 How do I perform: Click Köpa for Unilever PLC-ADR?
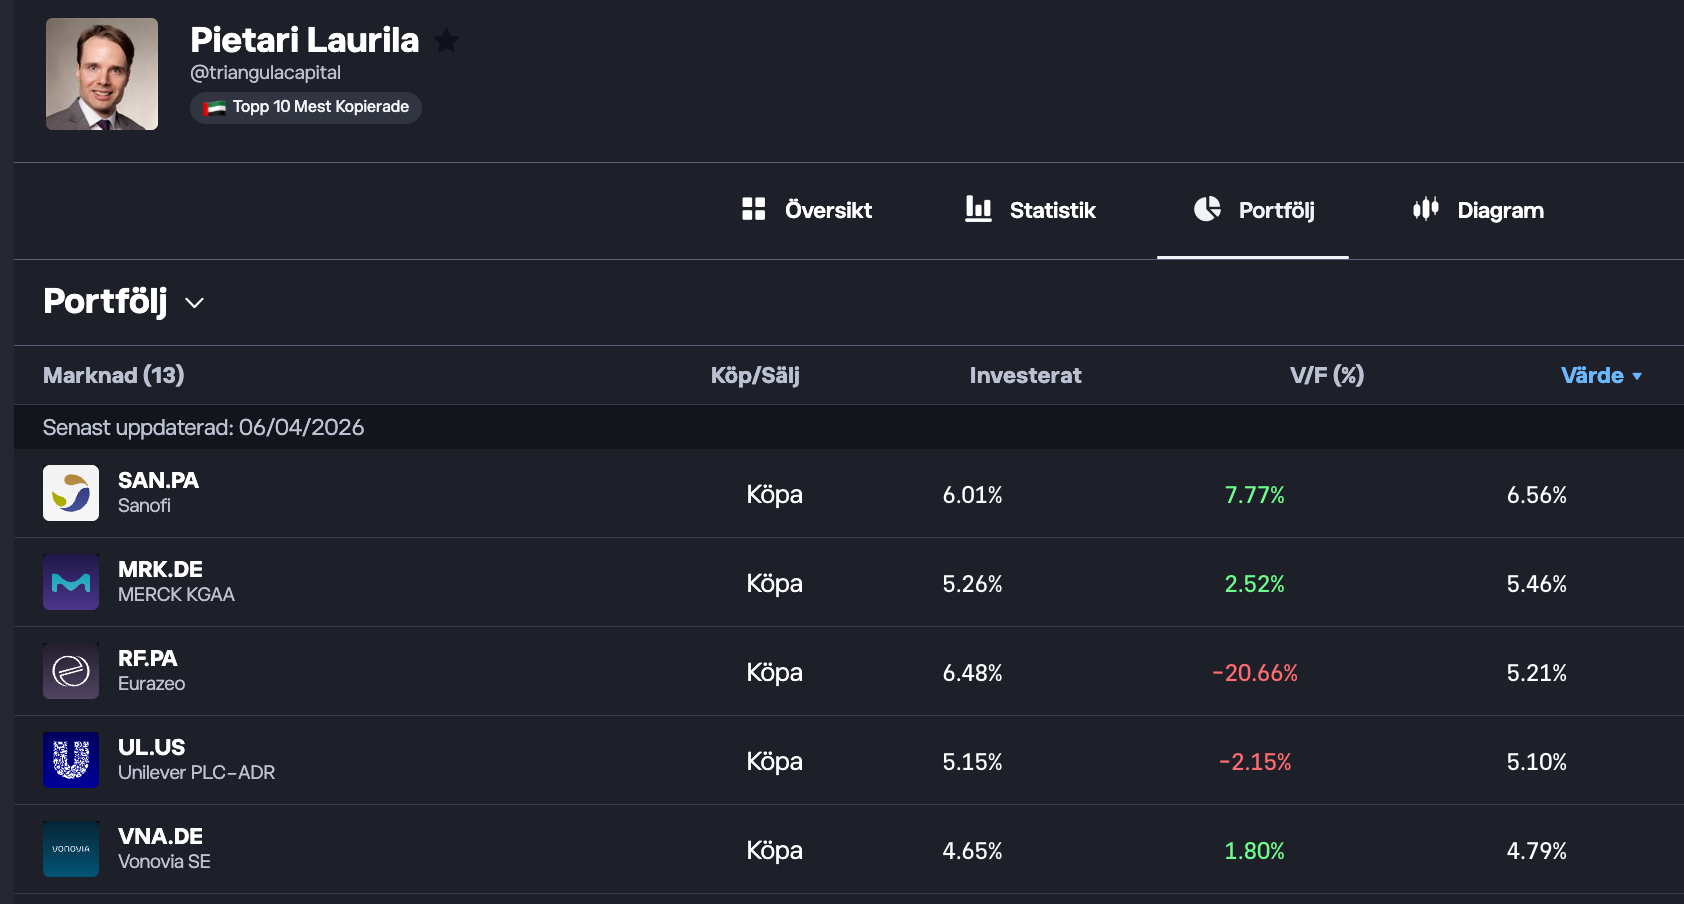coord(774,762)
